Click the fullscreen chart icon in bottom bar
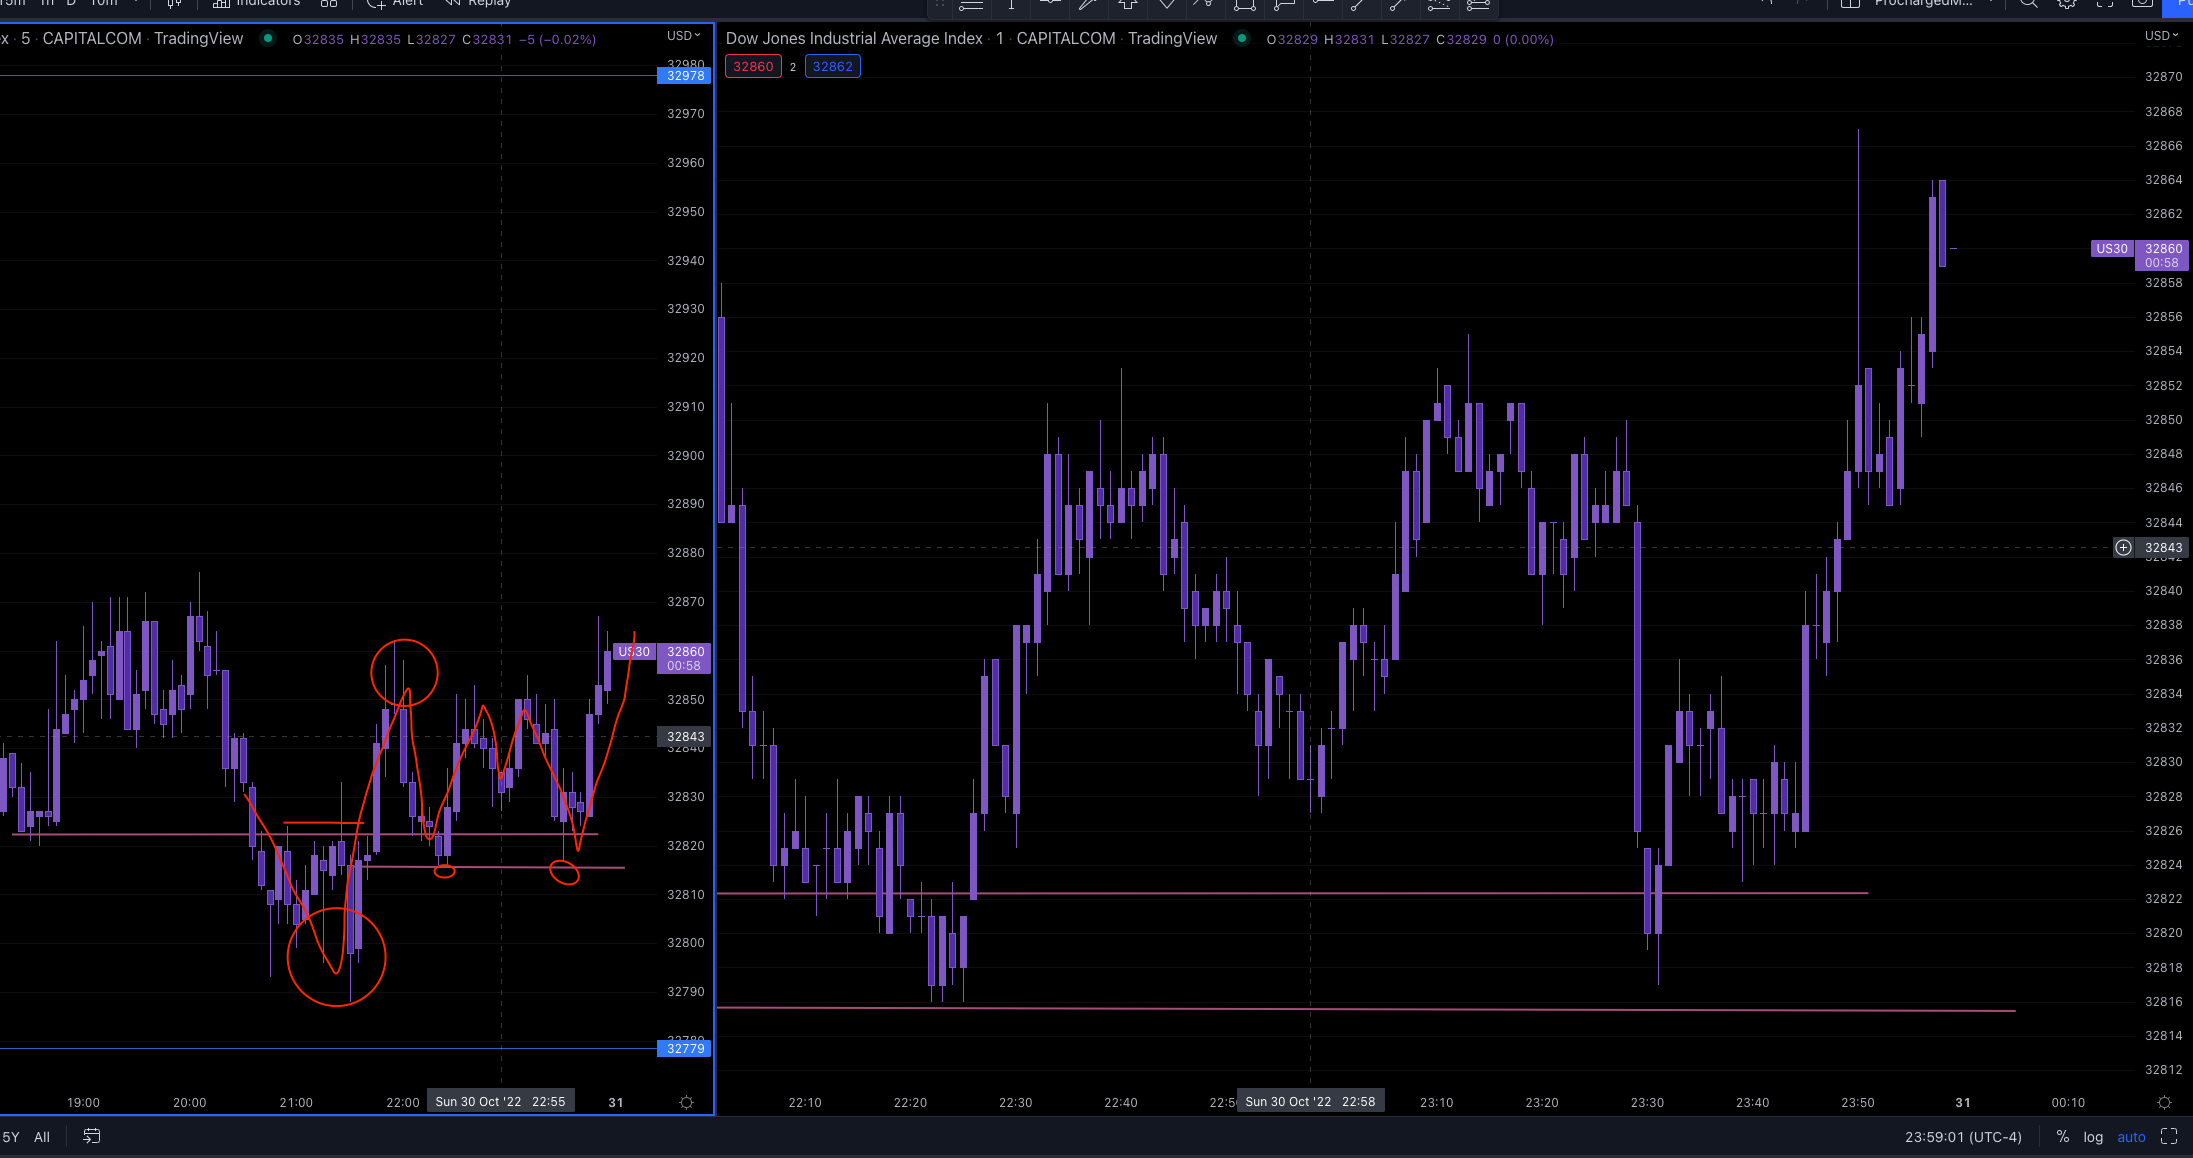This screenshot has width=2193, height=1158. [2169, 1136]
